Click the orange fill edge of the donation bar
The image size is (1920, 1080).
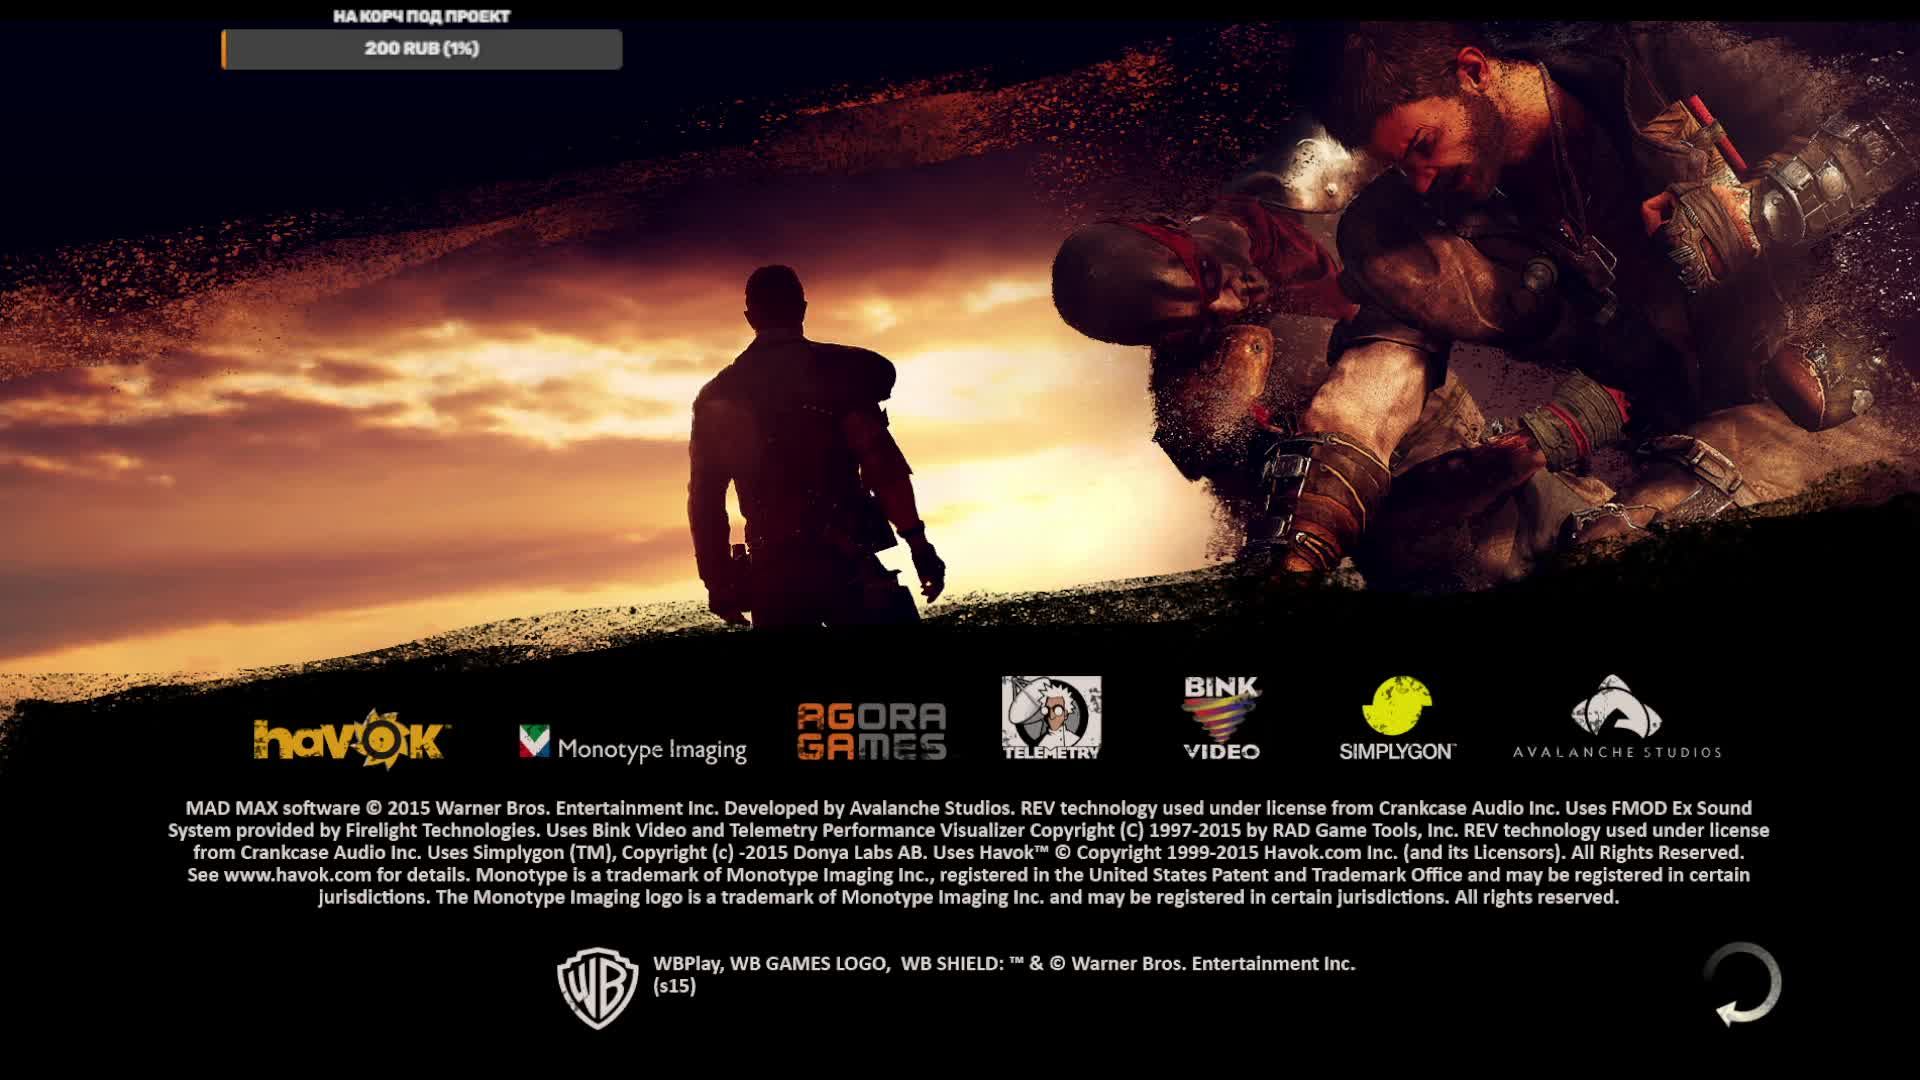[x=224, y=49]
